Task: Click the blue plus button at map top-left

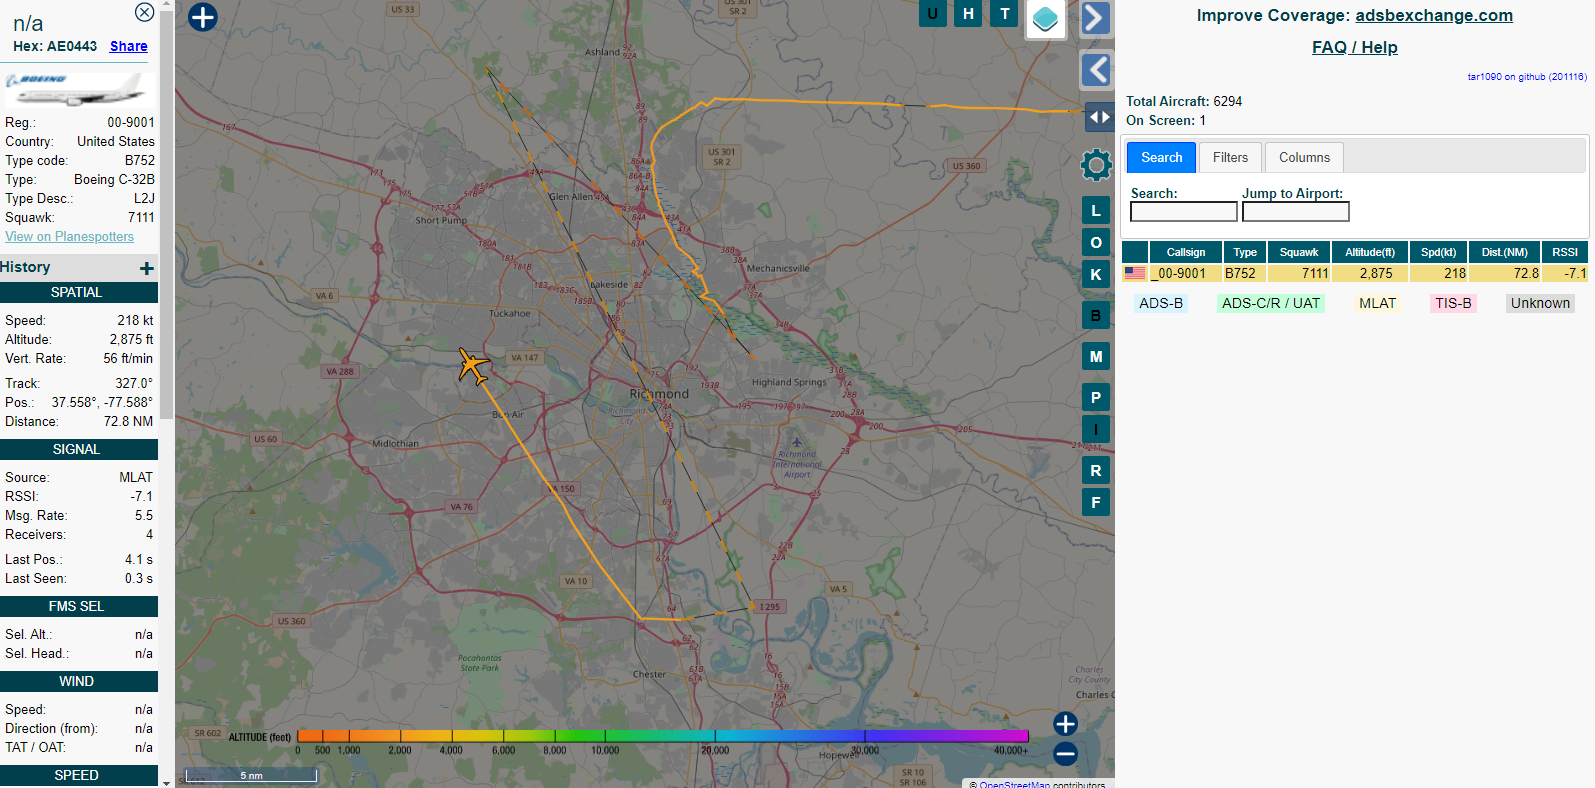Action: point(203,17)
